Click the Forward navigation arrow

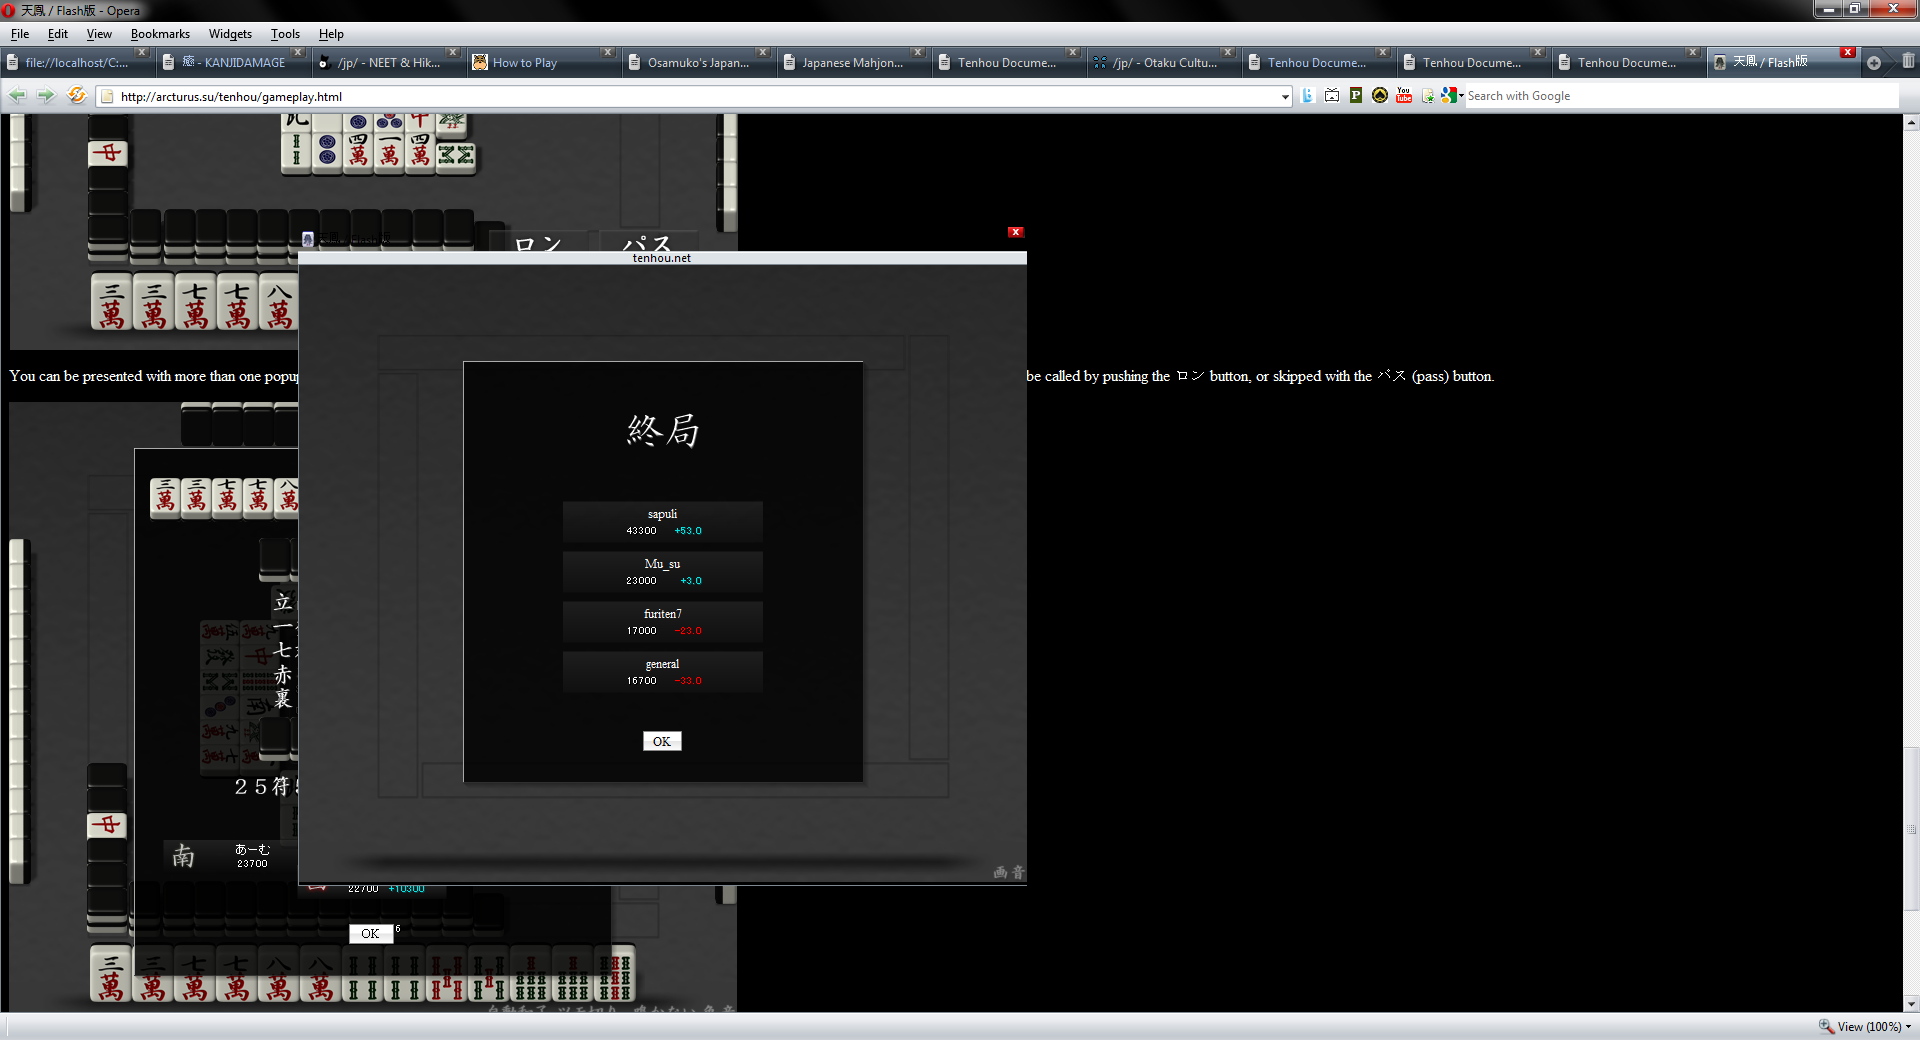point(46,96)
